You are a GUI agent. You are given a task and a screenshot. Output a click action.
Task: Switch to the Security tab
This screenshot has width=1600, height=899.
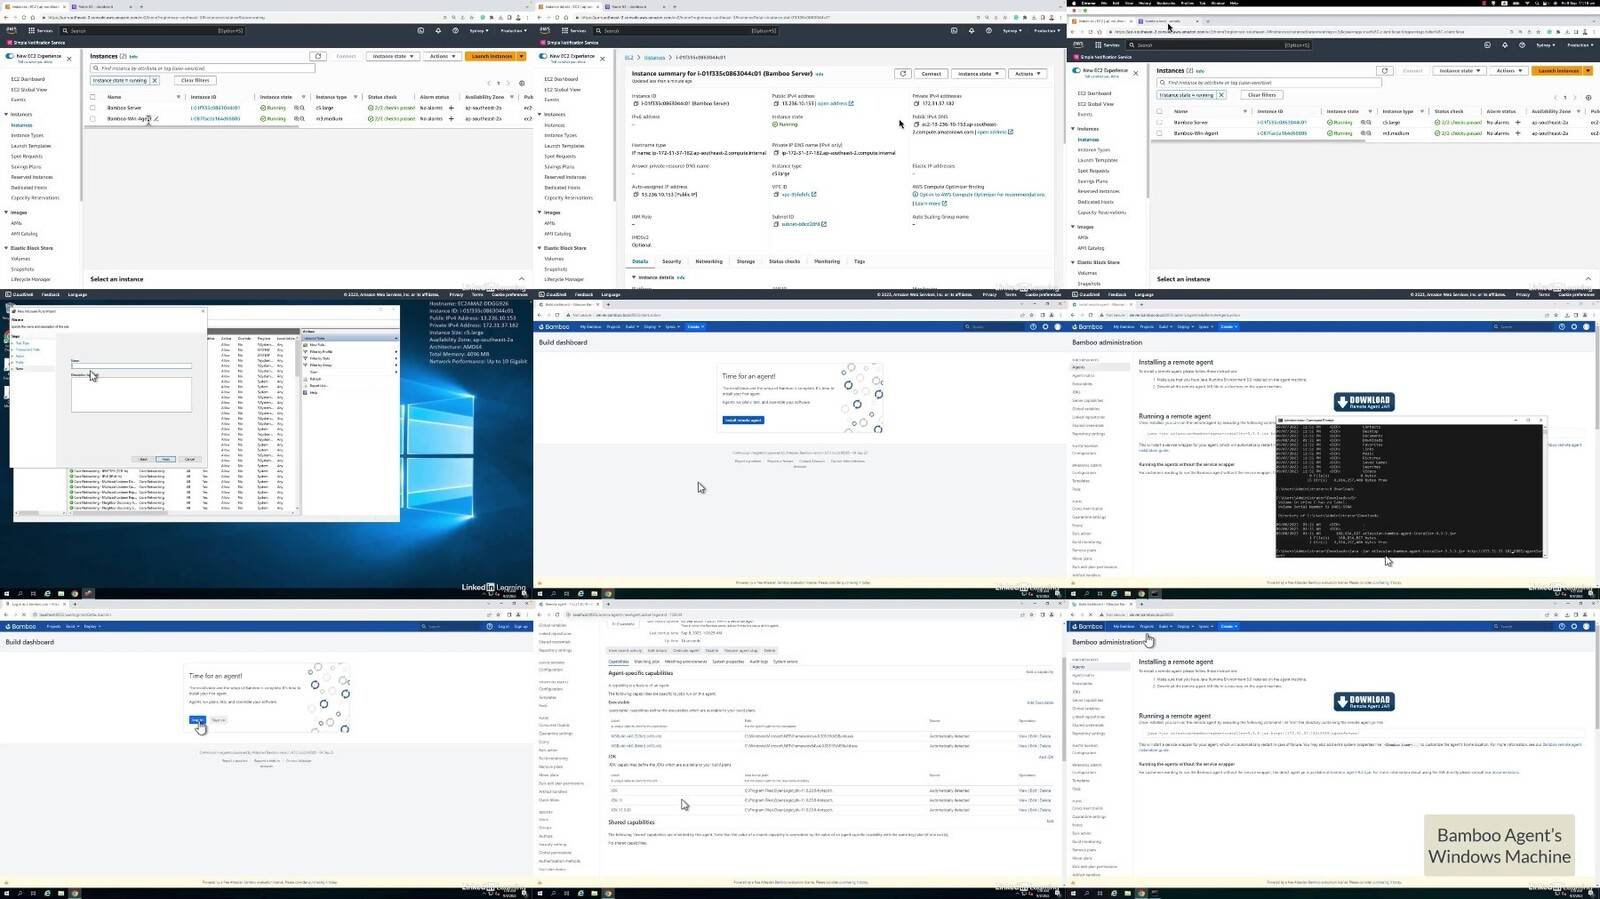(671, 261)
